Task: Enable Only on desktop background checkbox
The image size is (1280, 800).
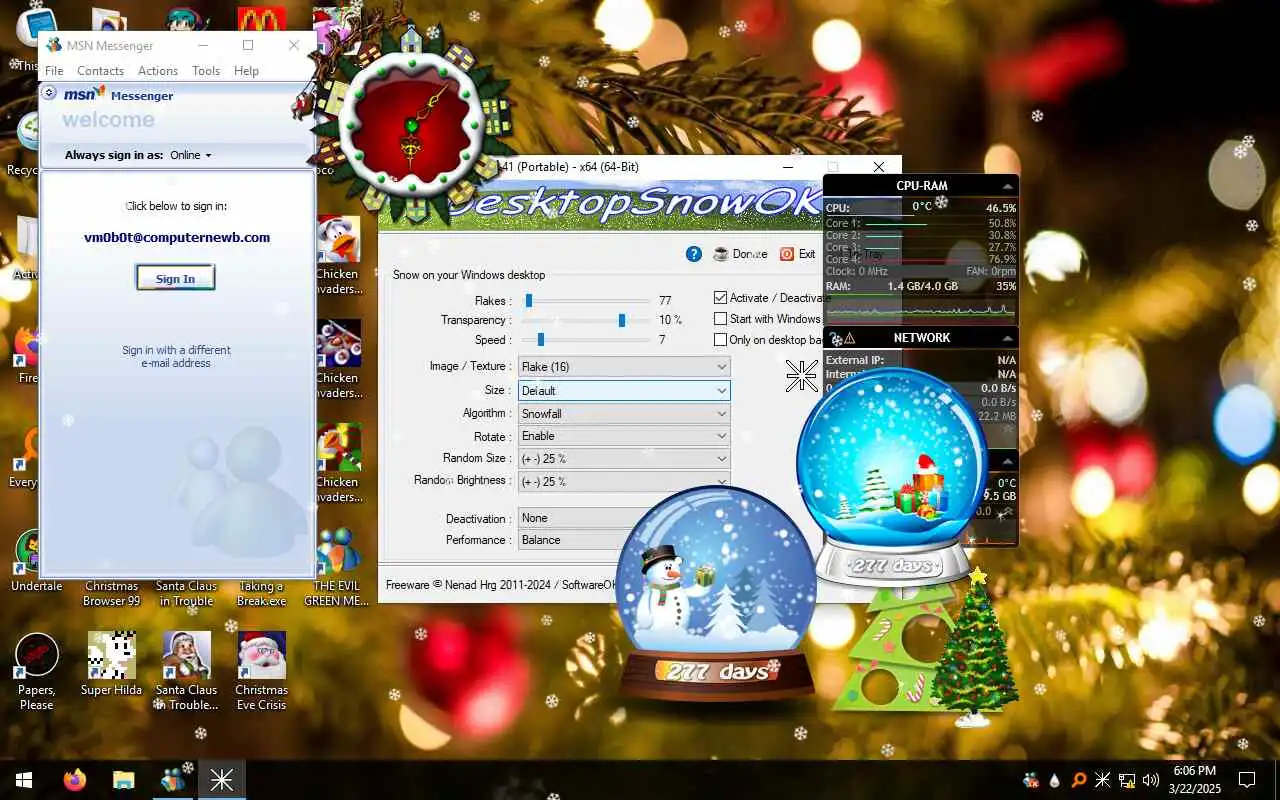Action: (x=720, y=340)
